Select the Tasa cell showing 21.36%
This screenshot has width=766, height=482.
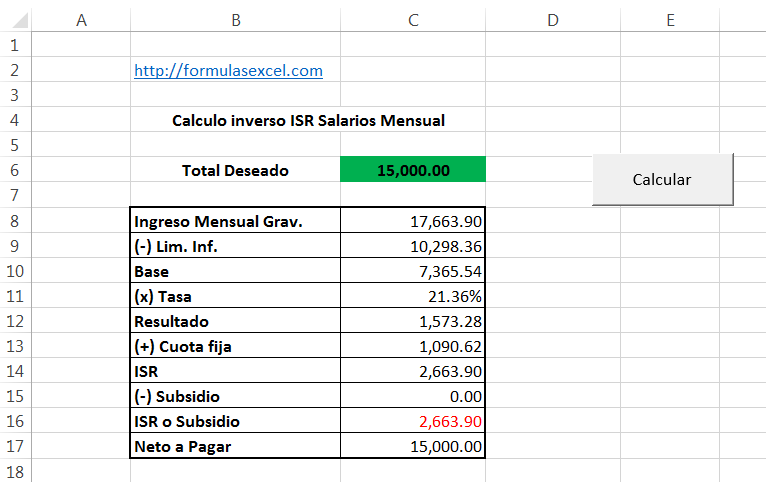[413, 295]
